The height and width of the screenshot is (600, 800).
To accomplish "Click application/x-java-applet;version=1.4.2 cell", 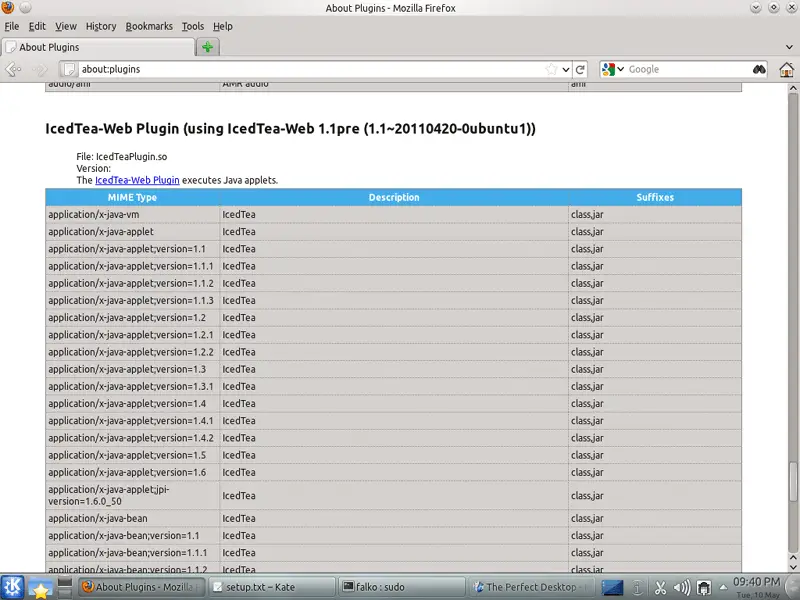I will 133,438.
